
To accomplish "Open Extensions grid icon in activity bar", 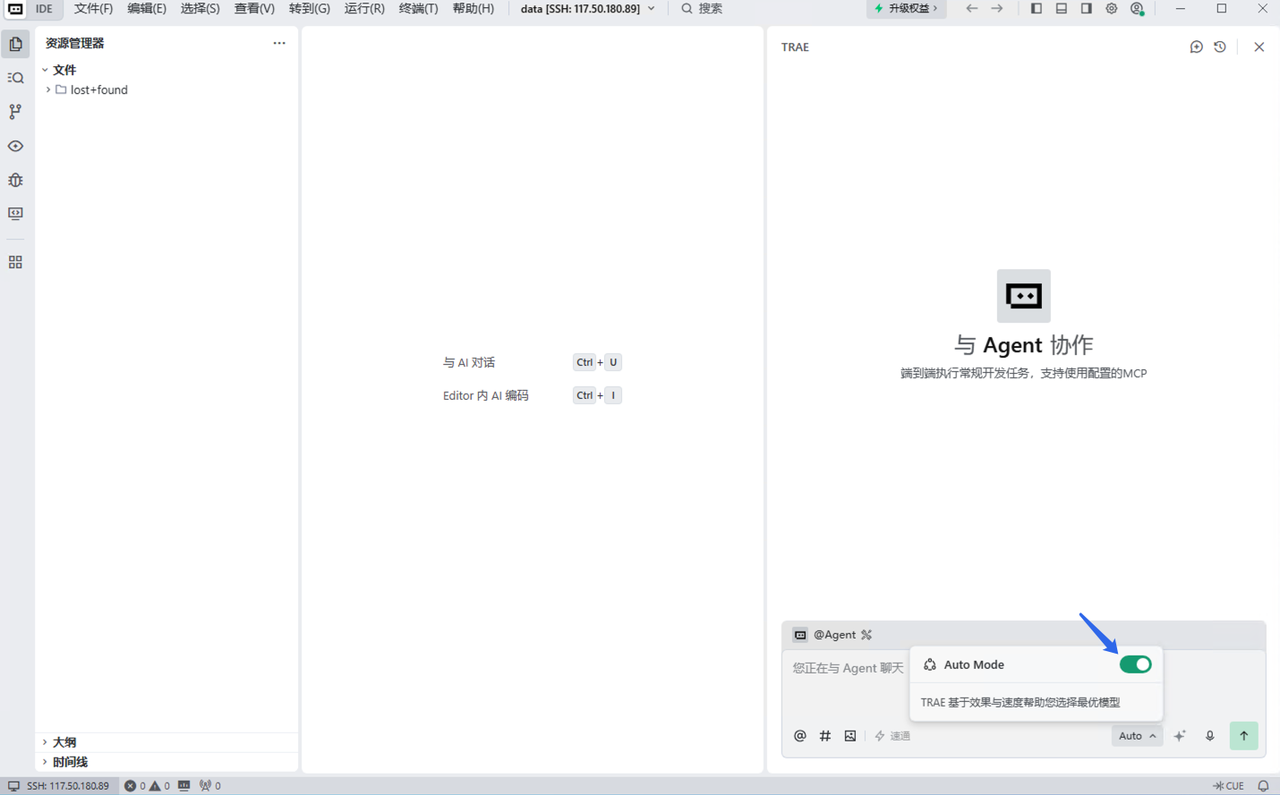I will 15,262.
